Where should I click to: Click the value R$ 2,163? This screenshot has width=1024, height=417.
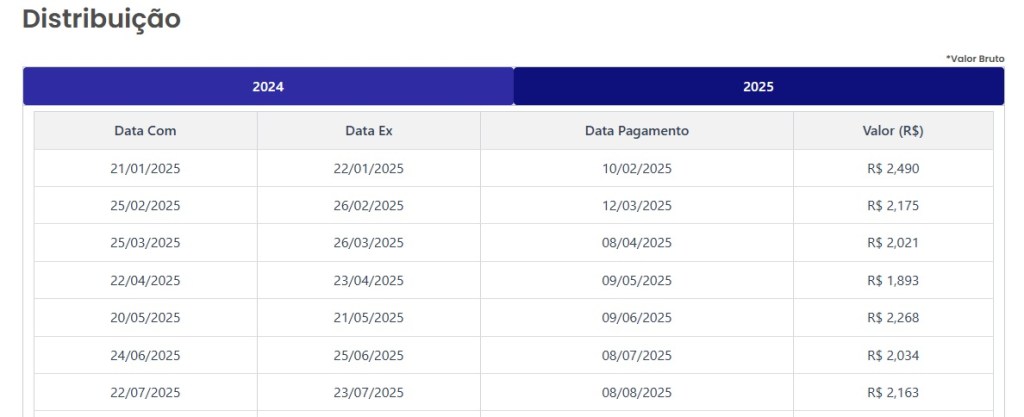[x=893, y=393]
